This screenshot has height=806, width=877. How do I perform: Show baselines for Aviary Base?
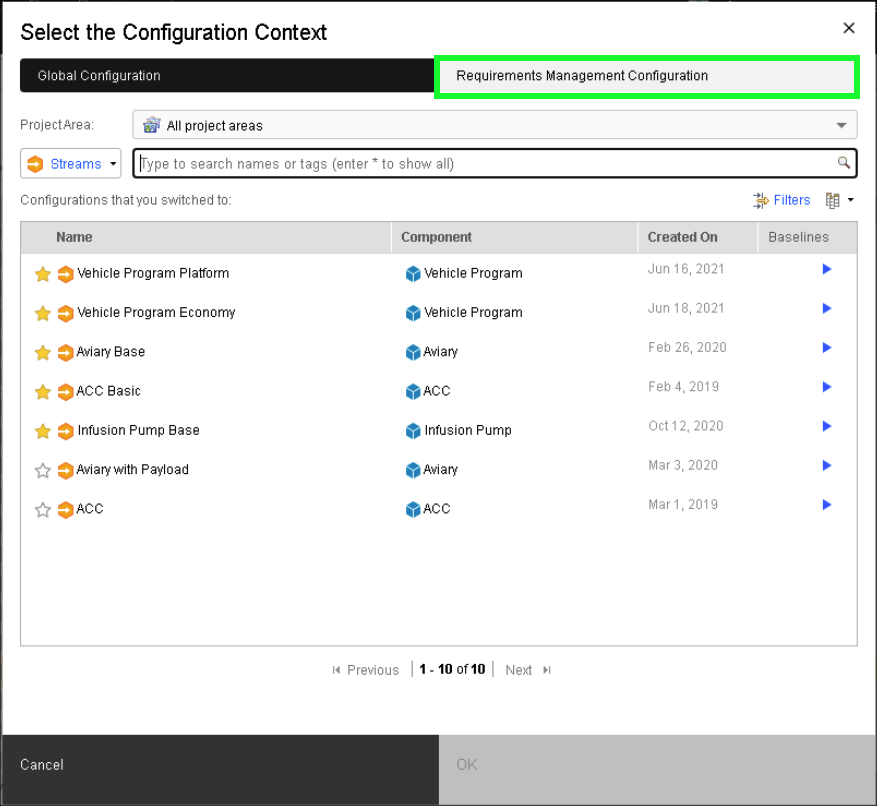[826, 348]
